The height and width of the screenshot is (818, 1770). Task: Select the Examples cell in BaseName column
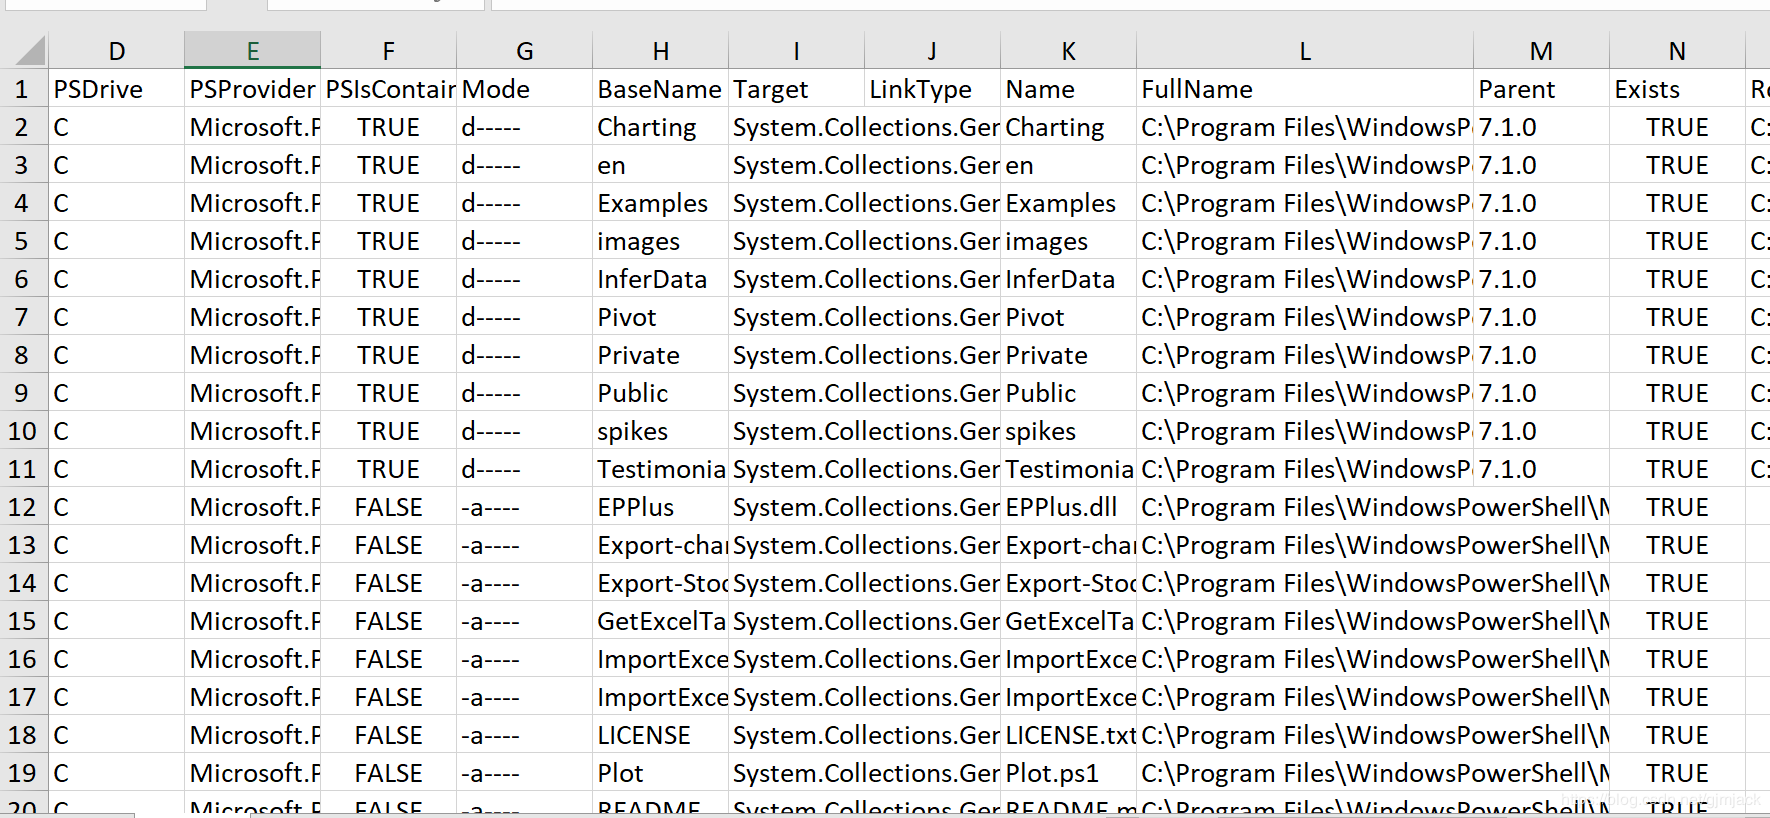coord(661,203)
